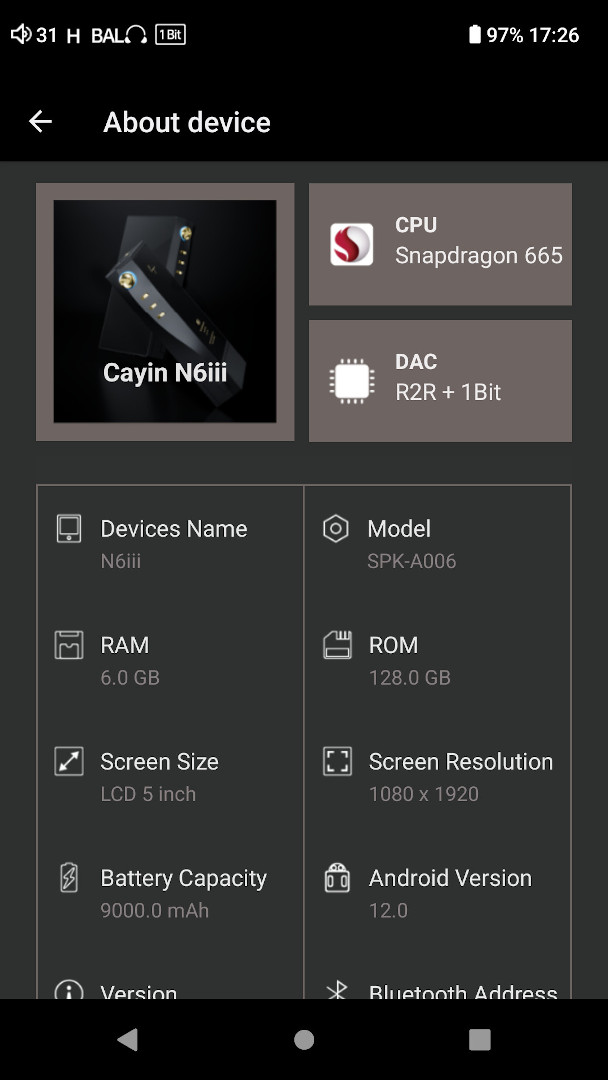Tap the Android Version robot icon
The image size is (608, 1080).
pos(337,878)
